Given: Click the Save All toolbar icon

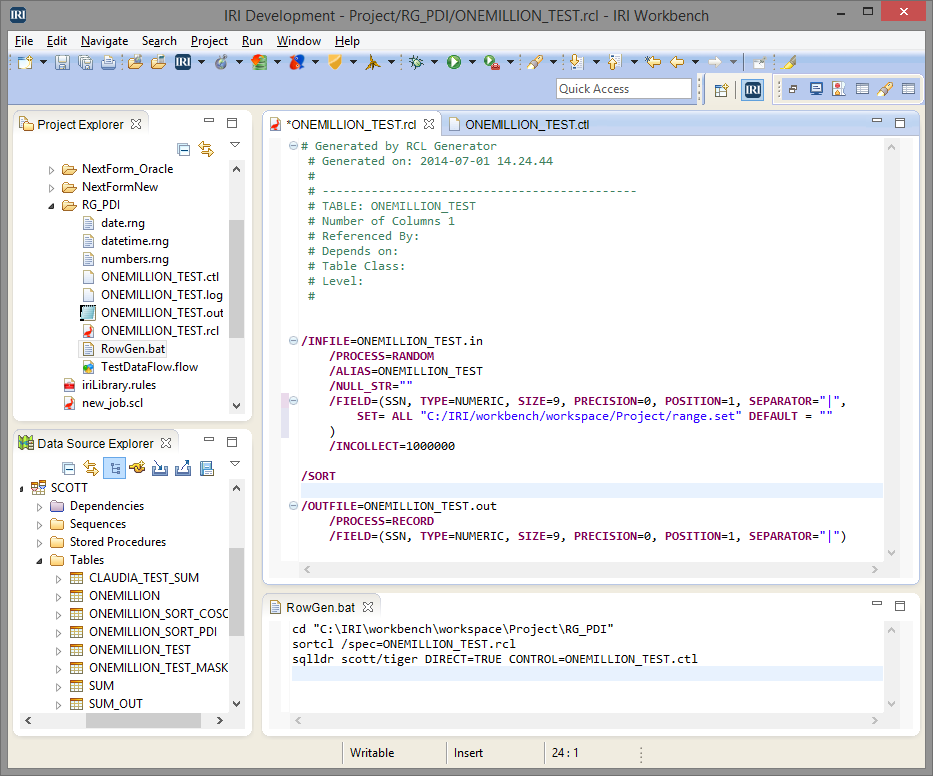Looking at the screenshot, I should point(86,62).
